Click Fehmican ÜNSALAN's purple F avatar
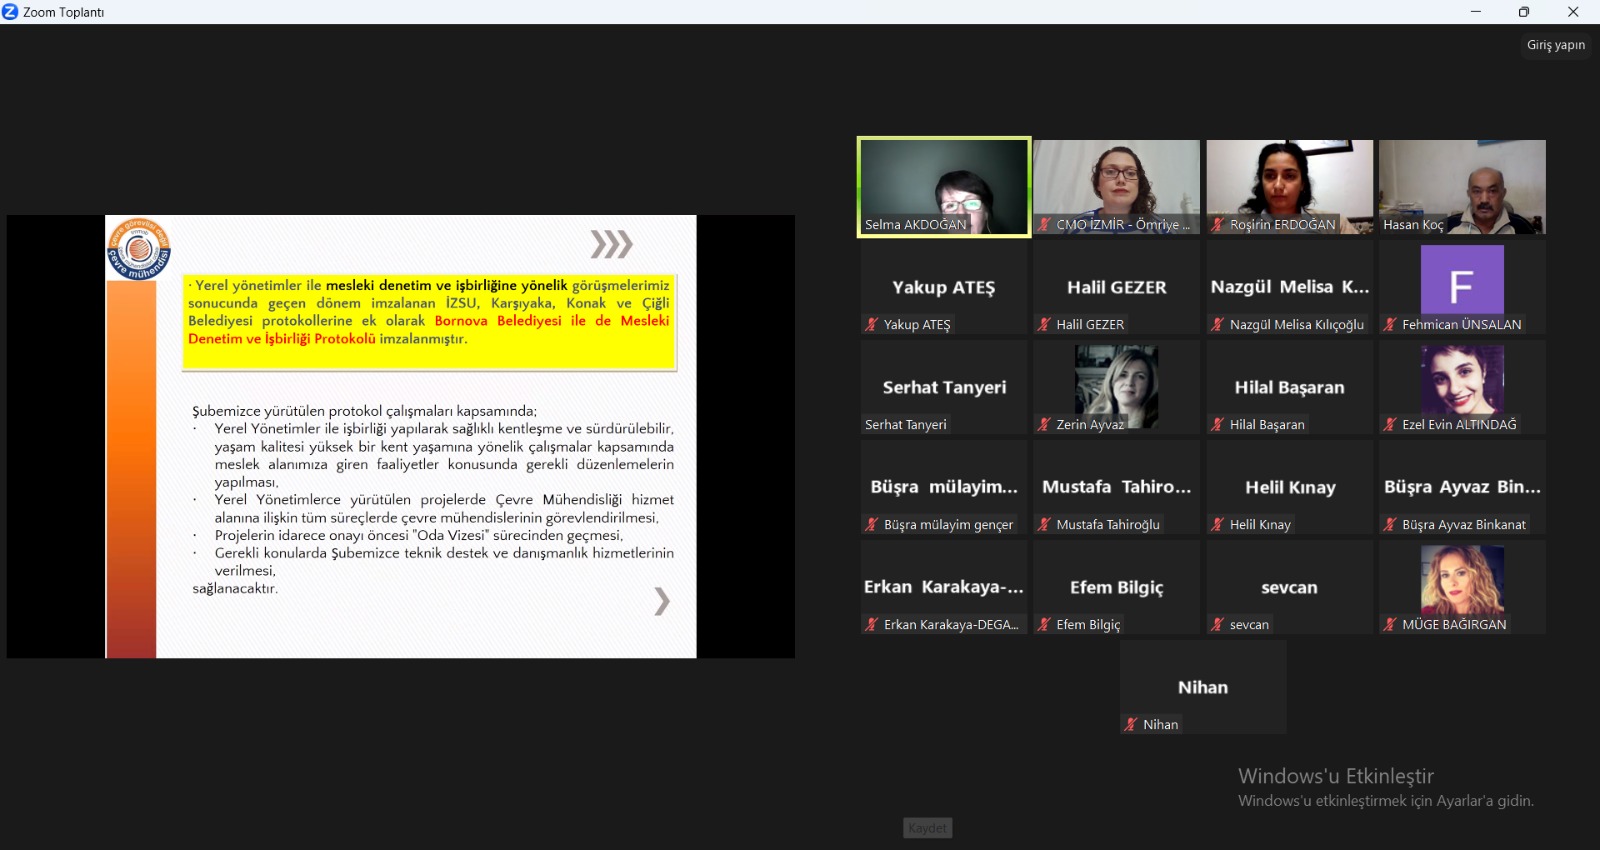Screen dimensions: 1600x850 [x=1462, y=281]
